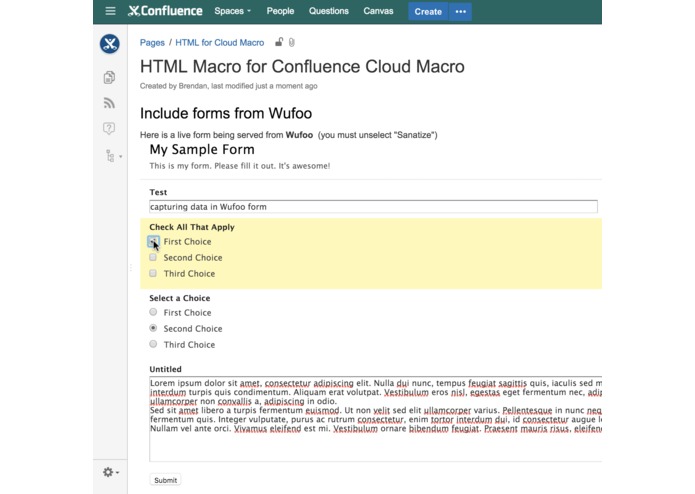The width and height of the screenshot is (695, 494).
Task: Open the Questions icon in sidebar
Action: 109,128
